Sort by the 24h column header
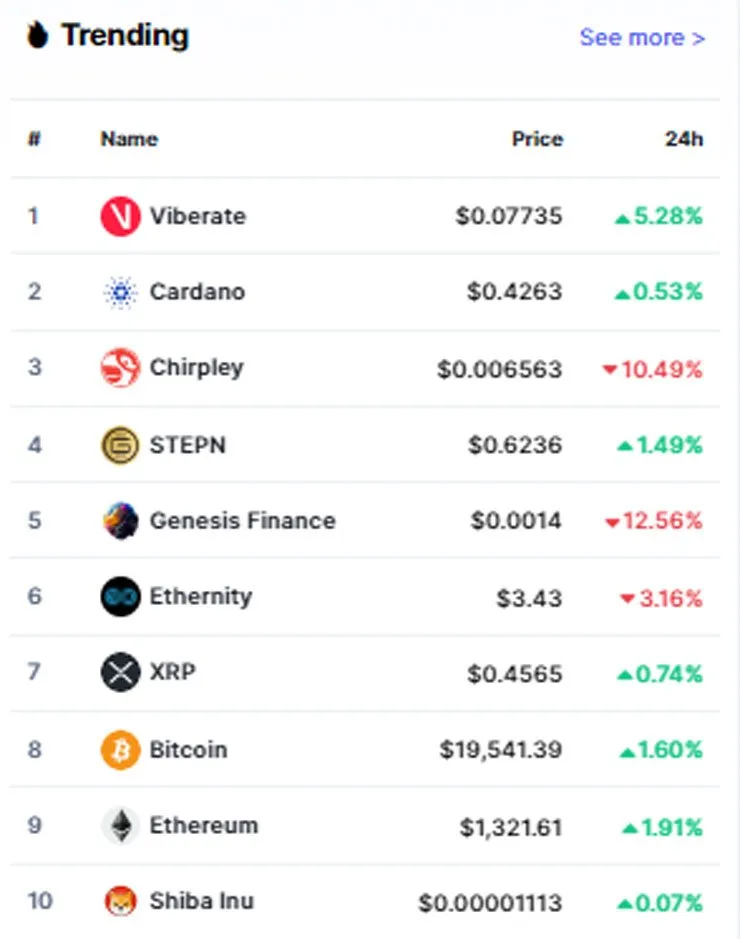Screen dimensions: 740x939 (x=684, y=139)
